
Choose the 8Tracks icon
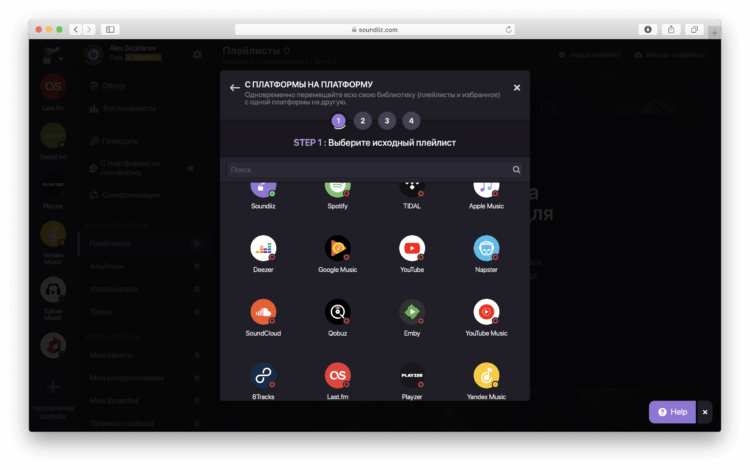click(x=263, y=375)
